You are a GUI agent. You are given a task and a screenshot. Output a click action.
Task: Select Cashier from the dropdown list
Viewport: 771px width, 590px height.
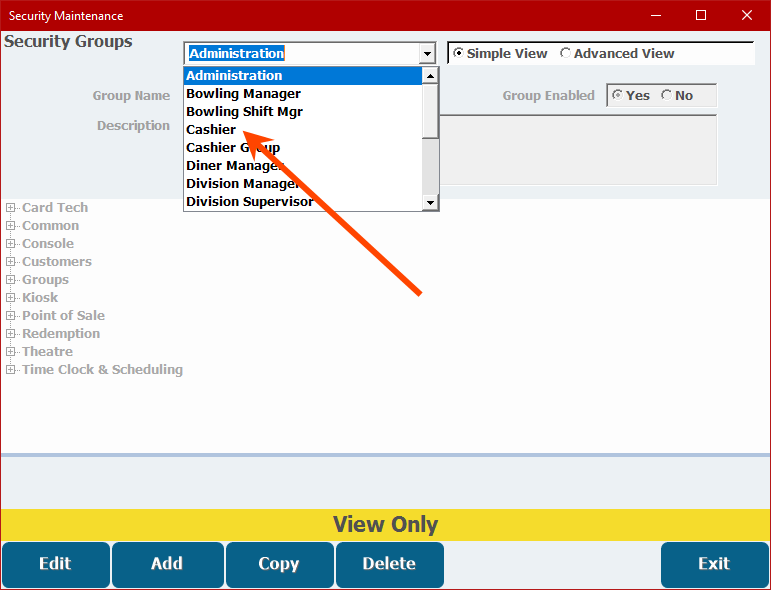[x=211, y=130]
